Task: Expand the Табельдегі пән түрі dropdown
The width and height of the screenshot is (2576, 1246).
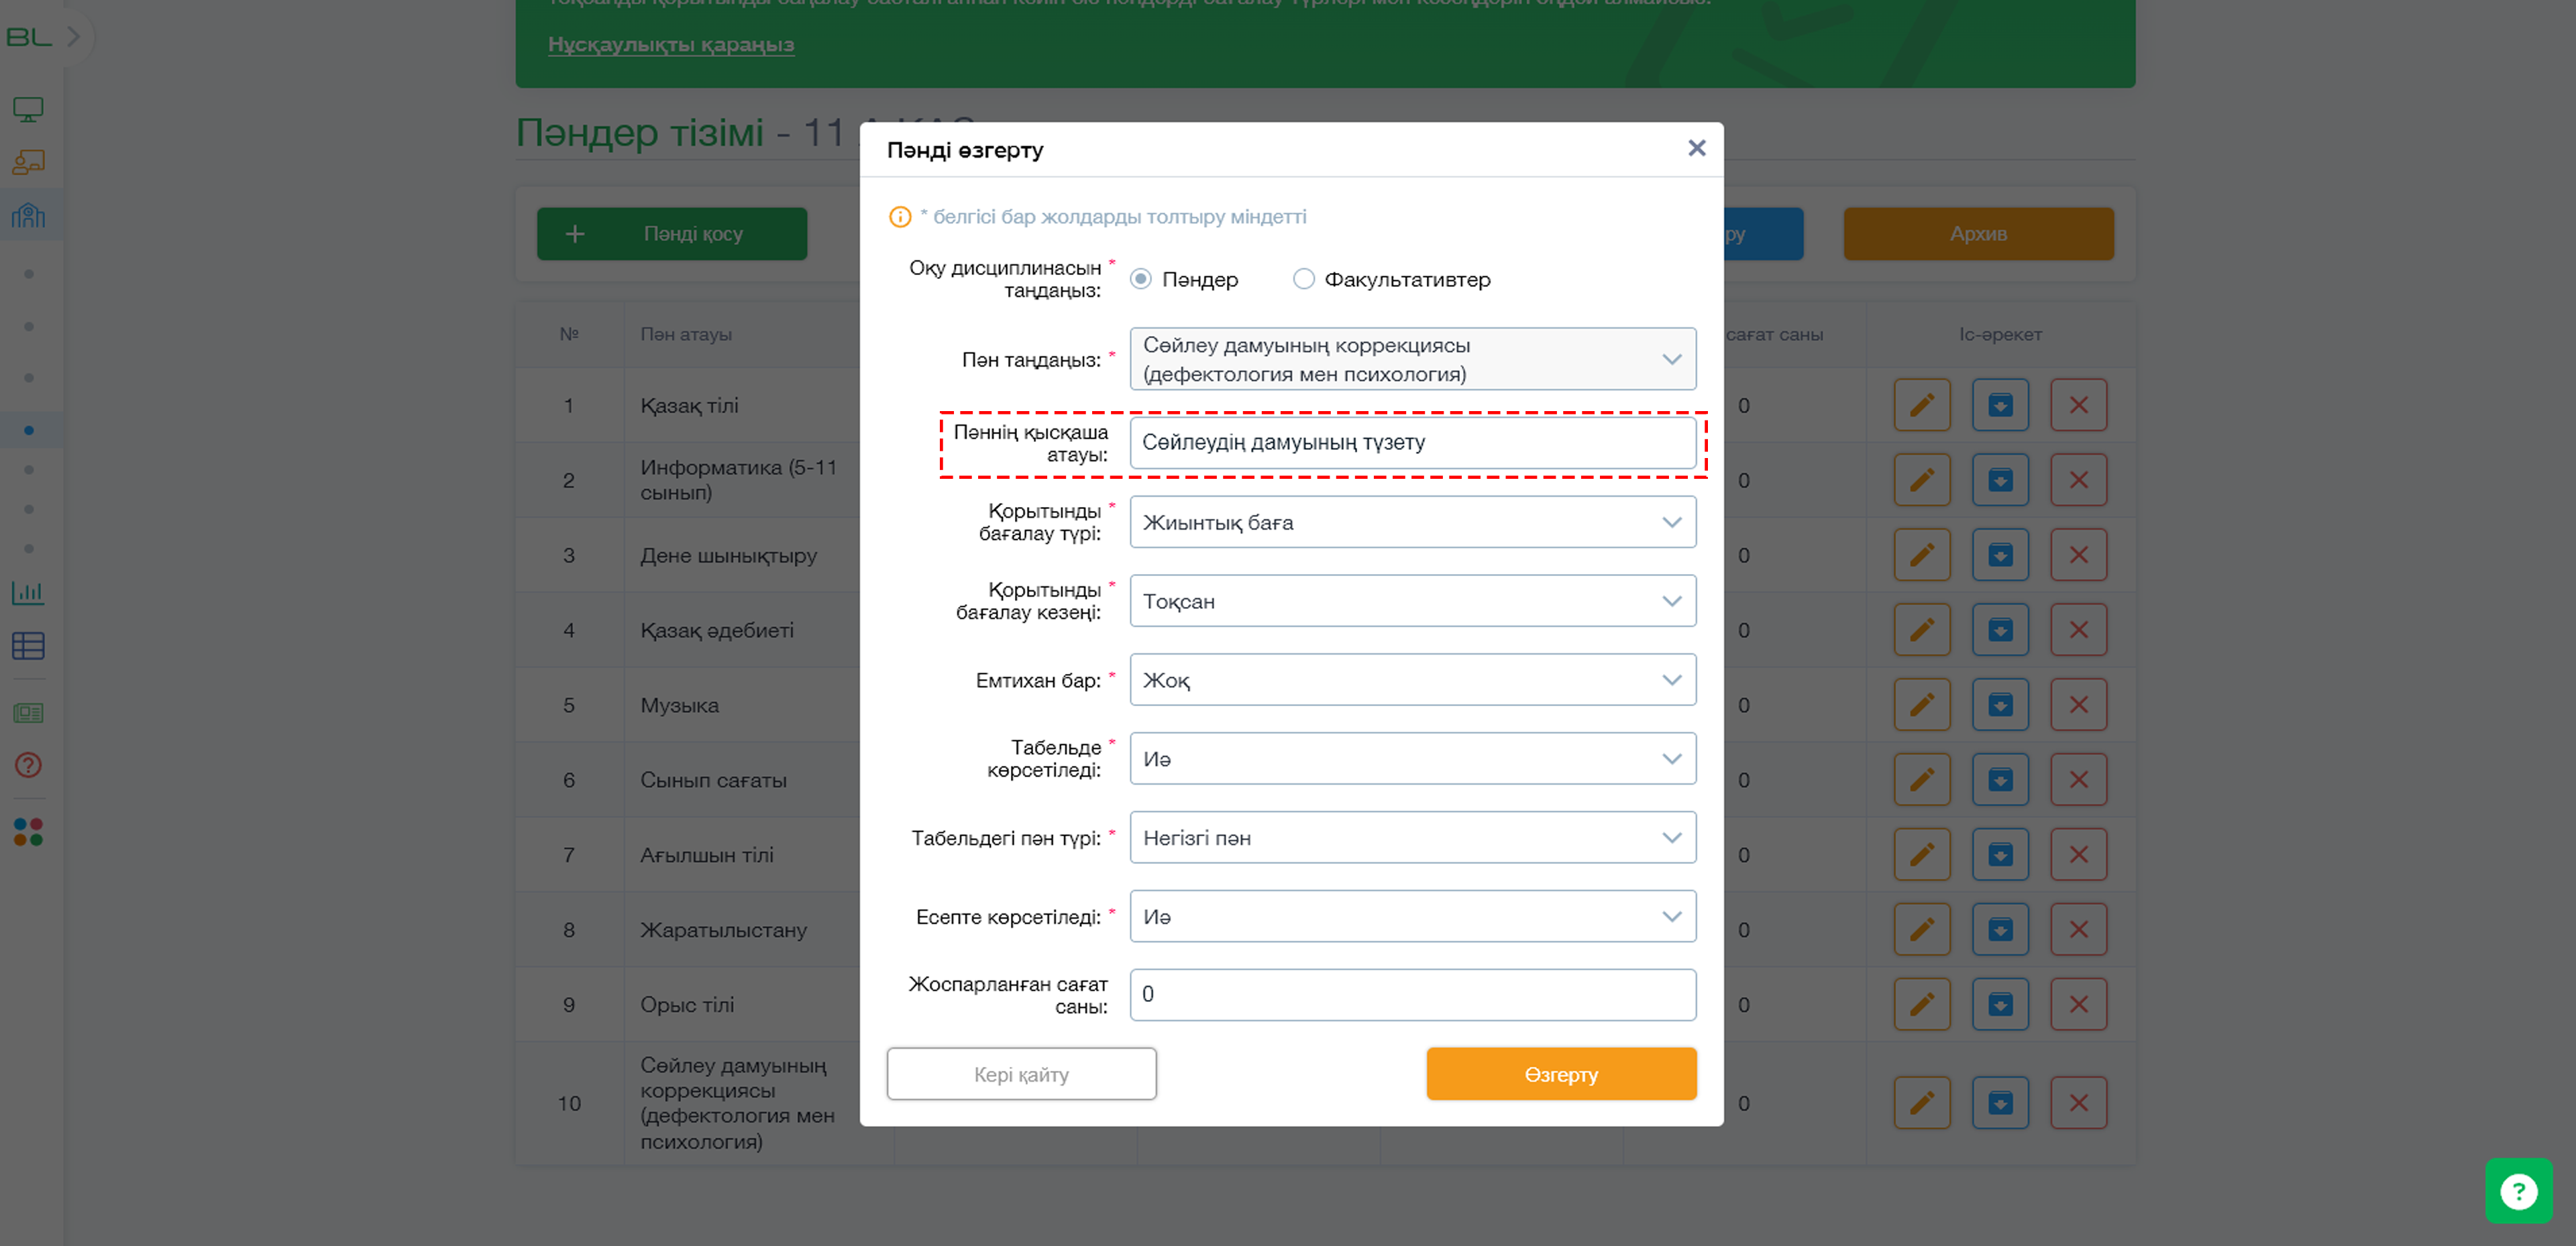Action: [1412, 838]
